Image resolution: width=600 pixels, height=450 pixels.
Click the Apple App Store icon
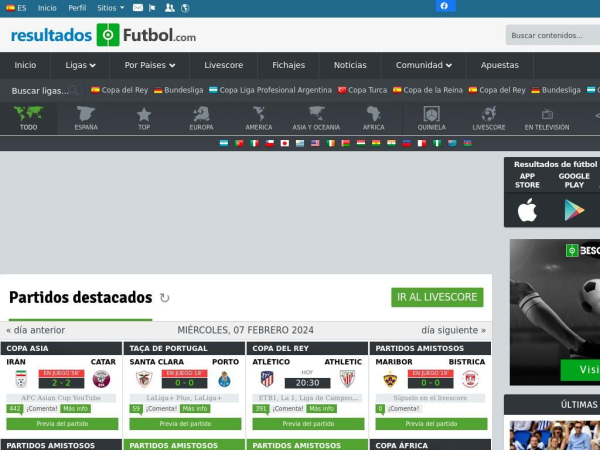click(x=527, y=210)
